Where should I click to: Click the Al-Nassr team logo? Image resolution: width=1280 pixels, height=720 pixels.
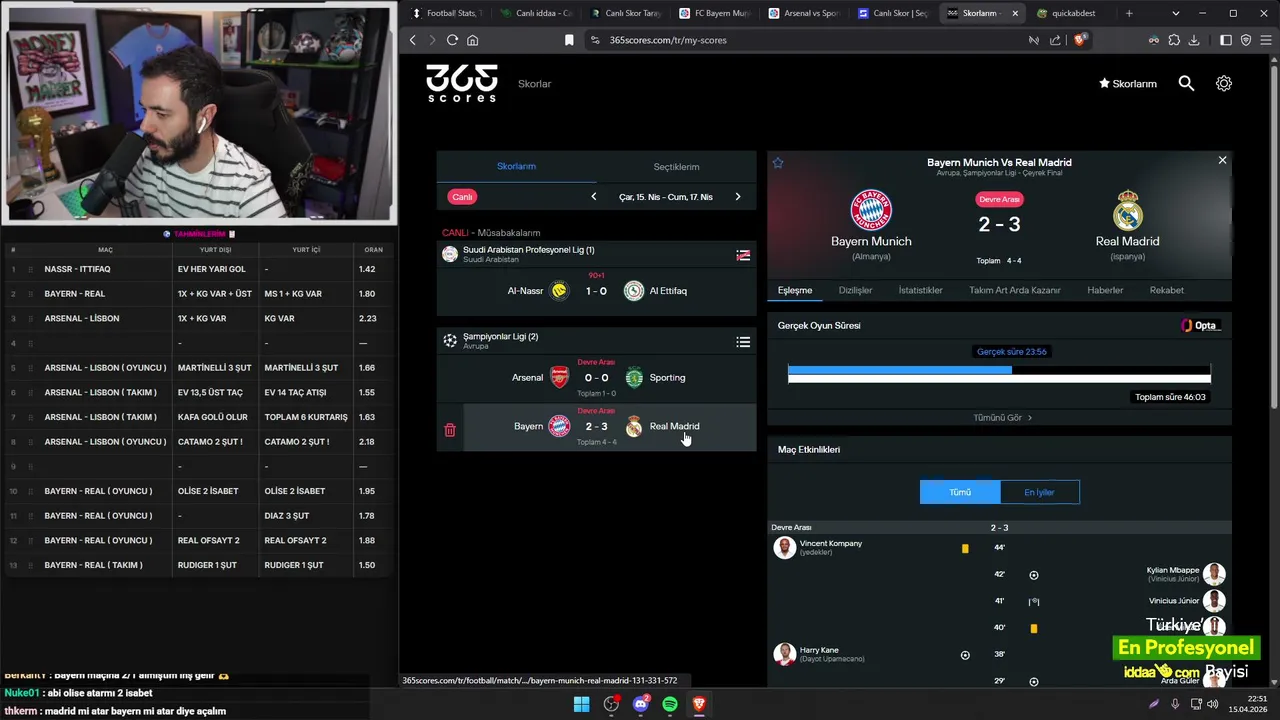pos(559,291)
